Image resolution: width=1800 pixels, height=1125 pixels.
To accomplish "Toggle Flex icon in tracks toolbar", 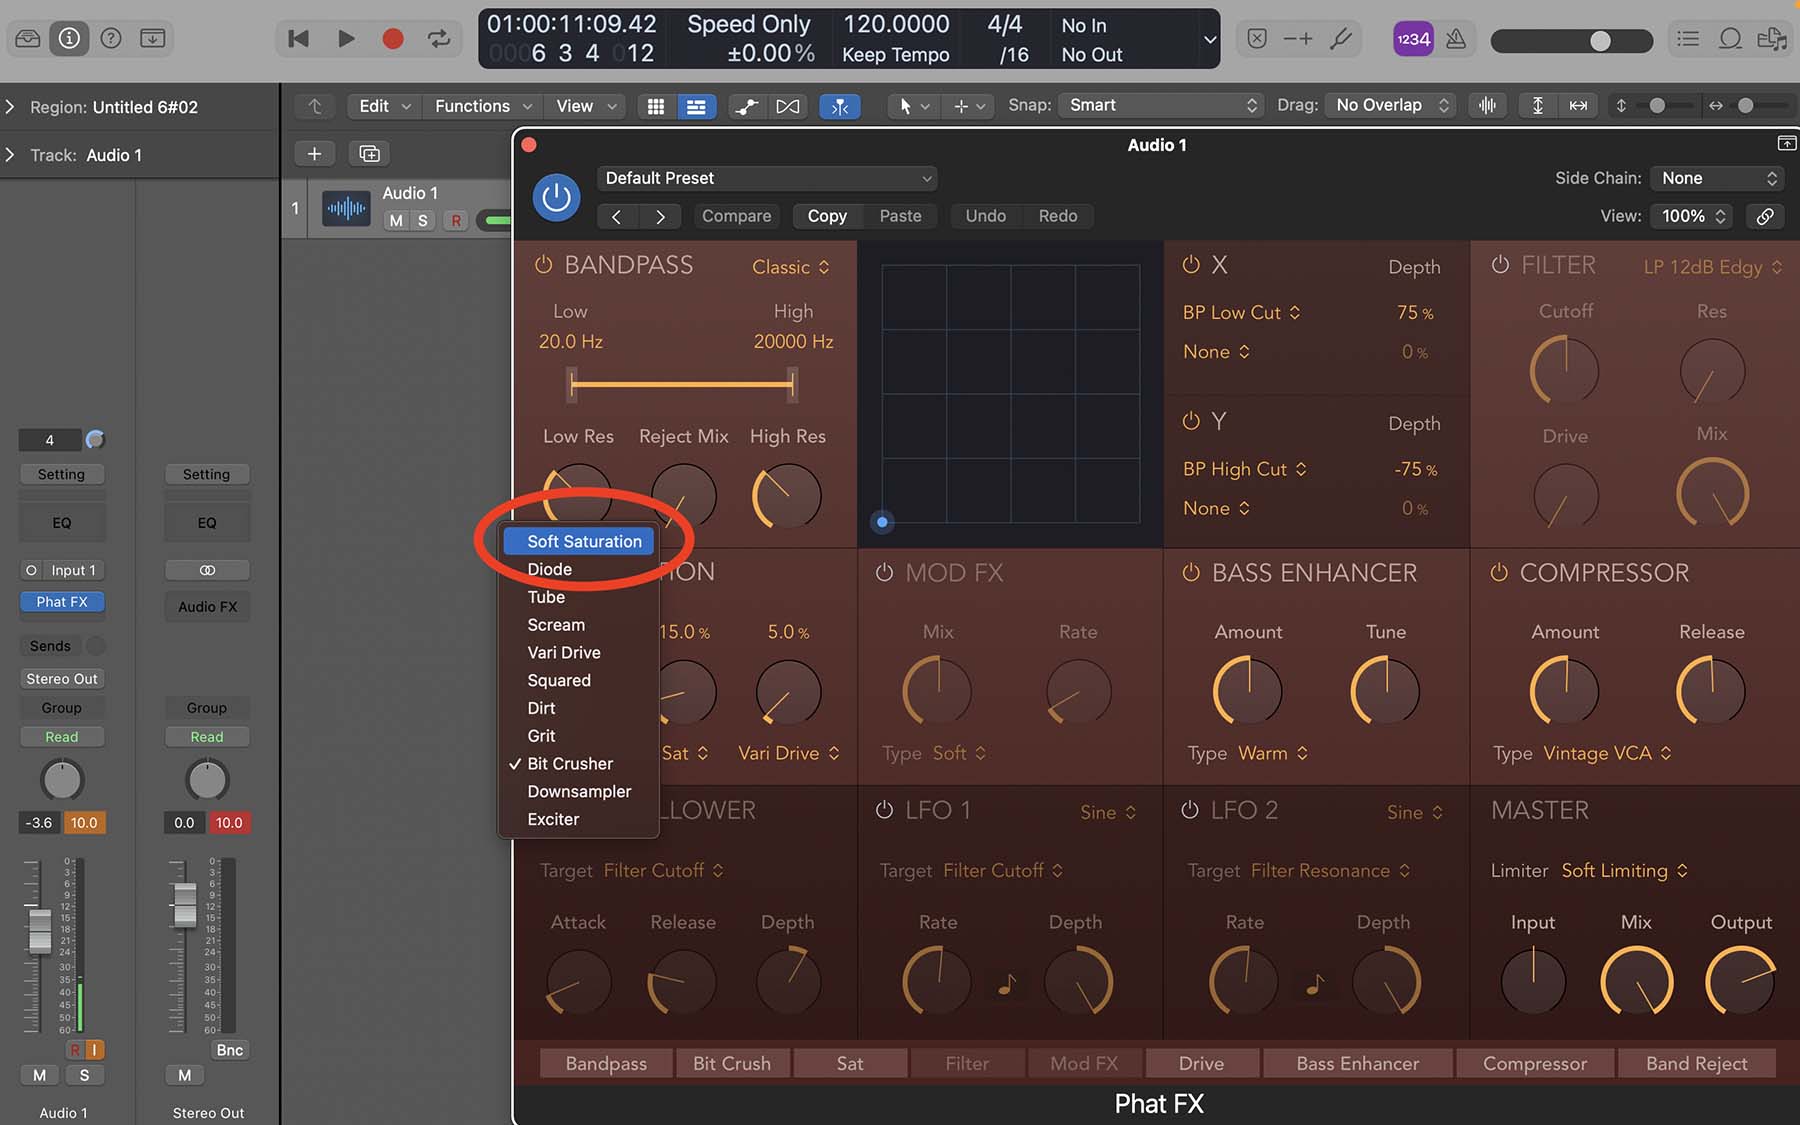I will (788, 106).
